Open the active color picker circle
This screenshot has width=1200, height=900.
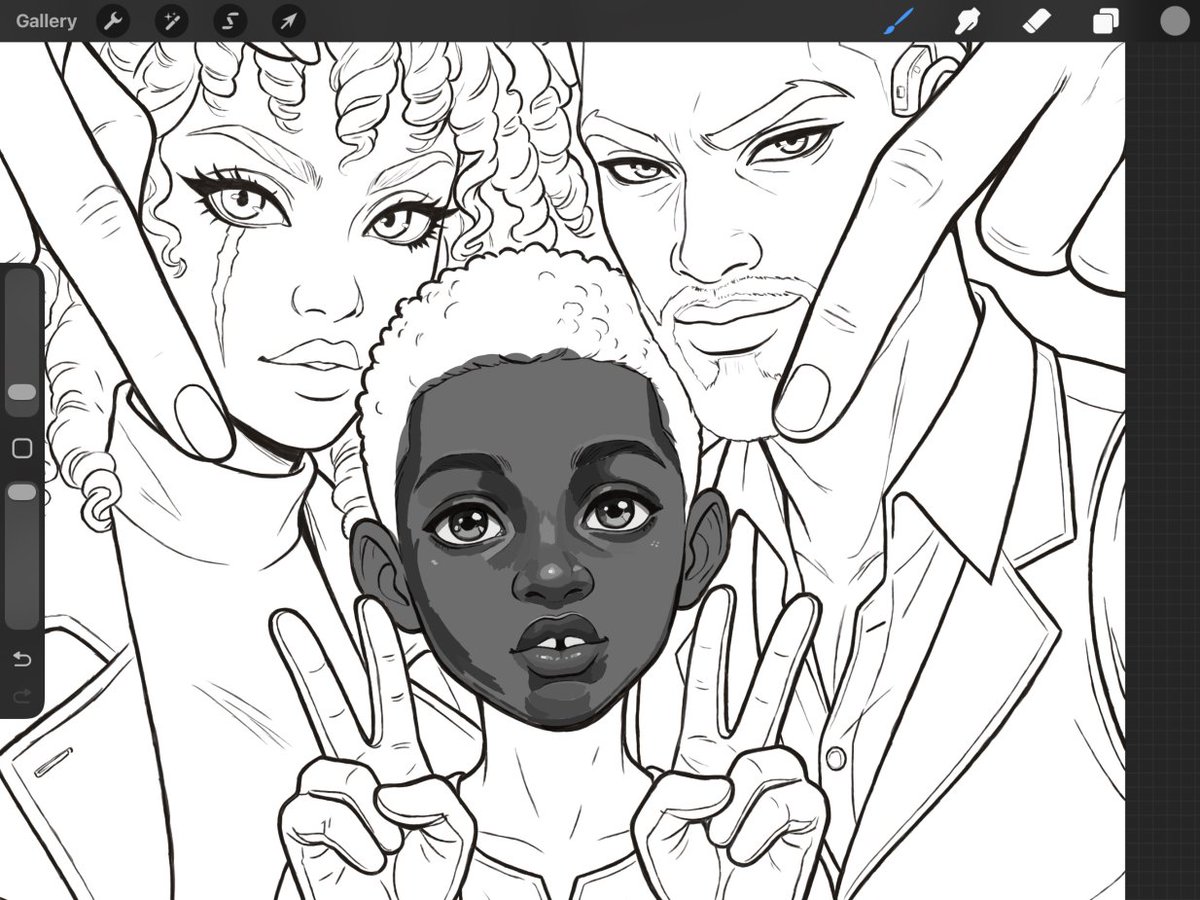(1174, 21)
